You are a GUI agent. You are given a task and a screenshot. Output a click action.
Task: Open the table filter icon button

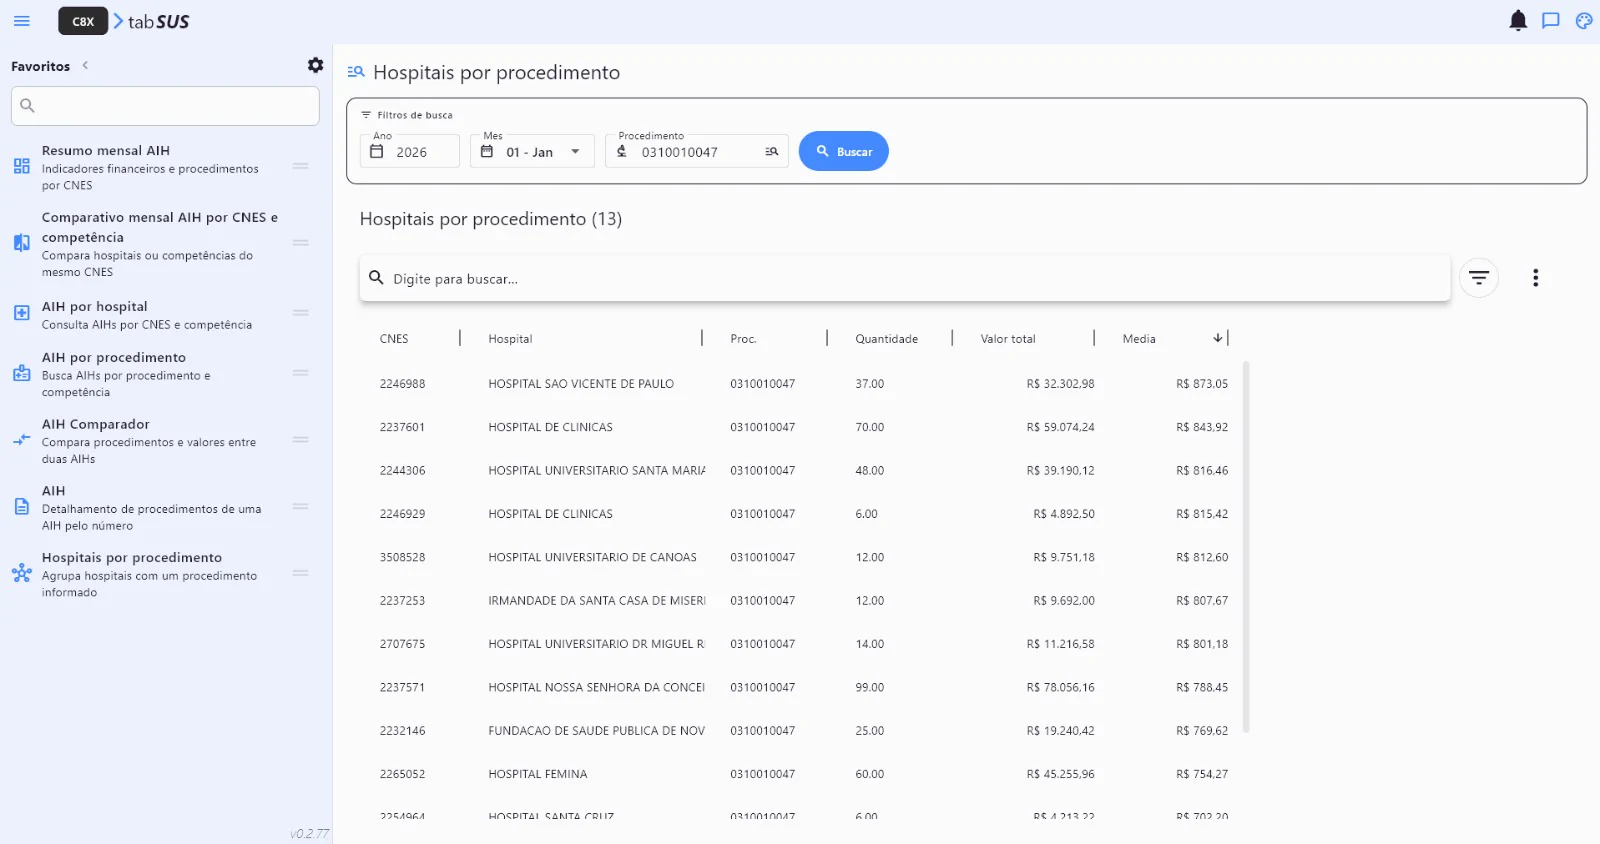tap(1479, 277)
